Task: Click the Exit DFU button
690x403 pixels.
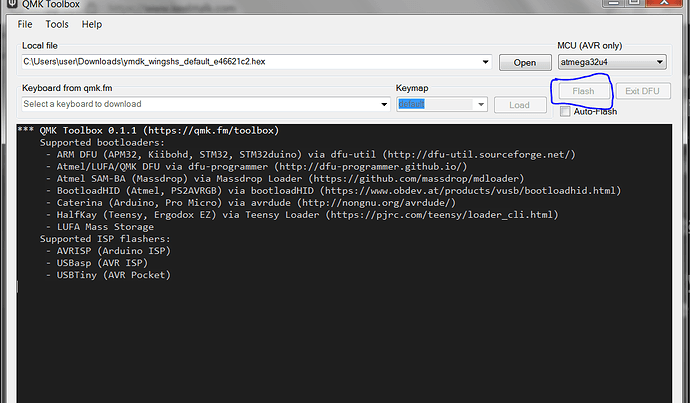Action: pos(641,91)
